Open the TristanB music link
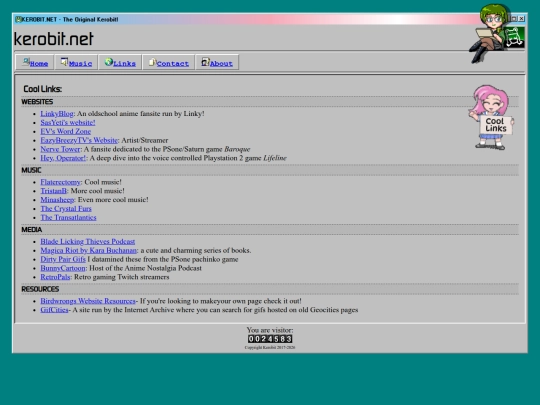The height and width of the screenshot is (405, 540). 53,191
